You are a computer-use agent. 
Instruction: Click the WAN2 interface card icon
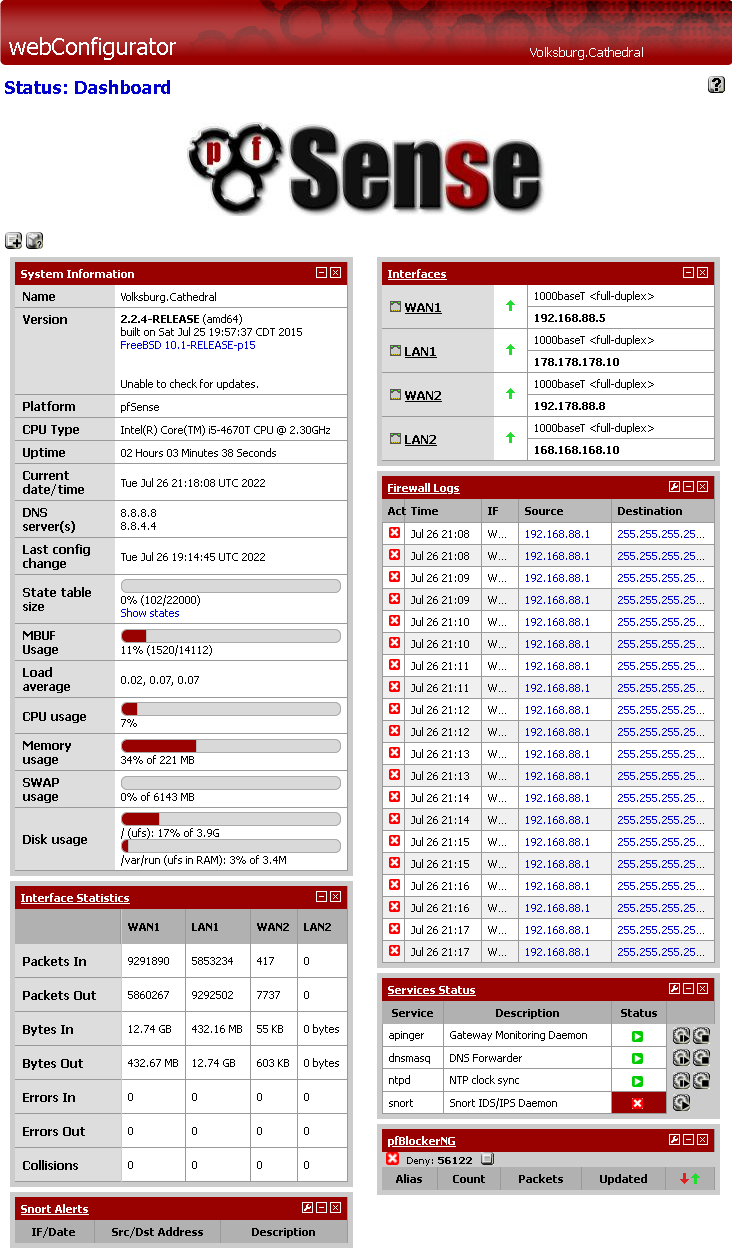[395, 395]
